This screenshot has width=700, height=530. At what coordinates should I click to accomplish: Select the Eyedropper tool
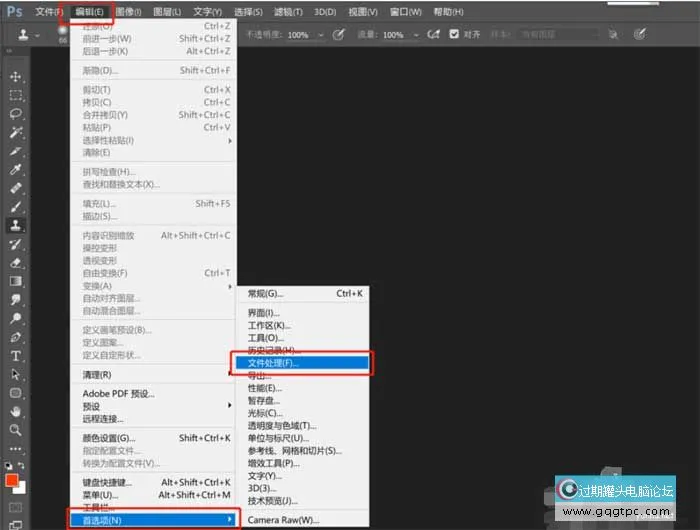[x=16, y=169]
